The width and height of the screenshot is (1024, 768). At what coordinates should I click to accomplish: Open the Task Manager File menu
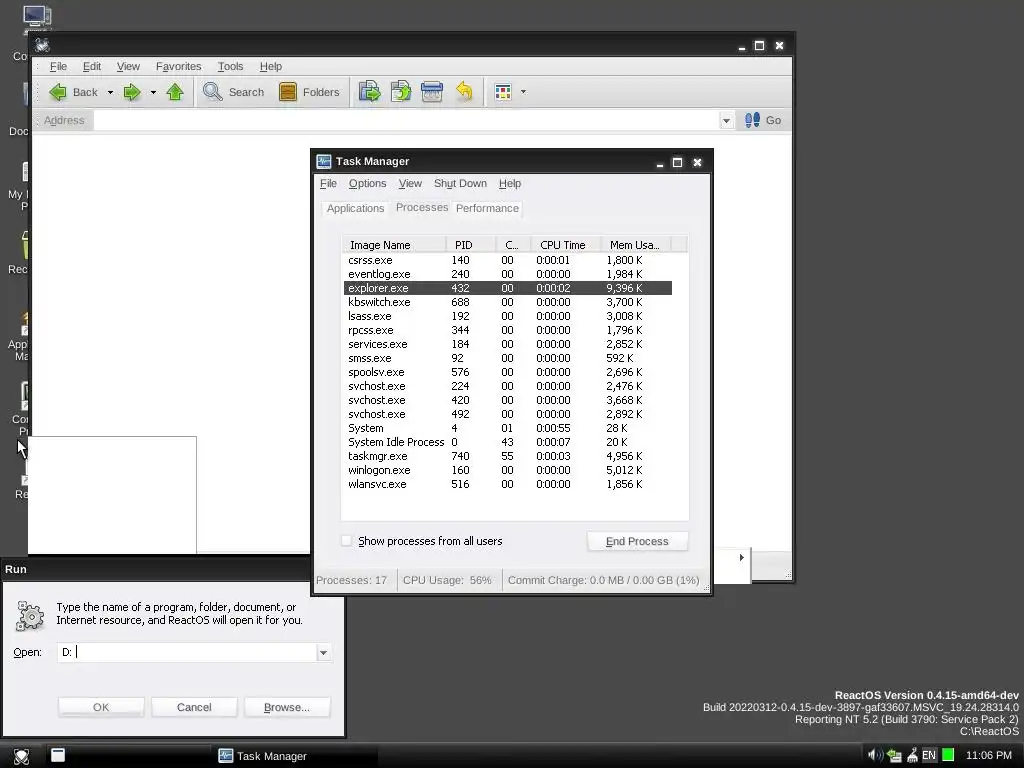[x=328, y=184]
